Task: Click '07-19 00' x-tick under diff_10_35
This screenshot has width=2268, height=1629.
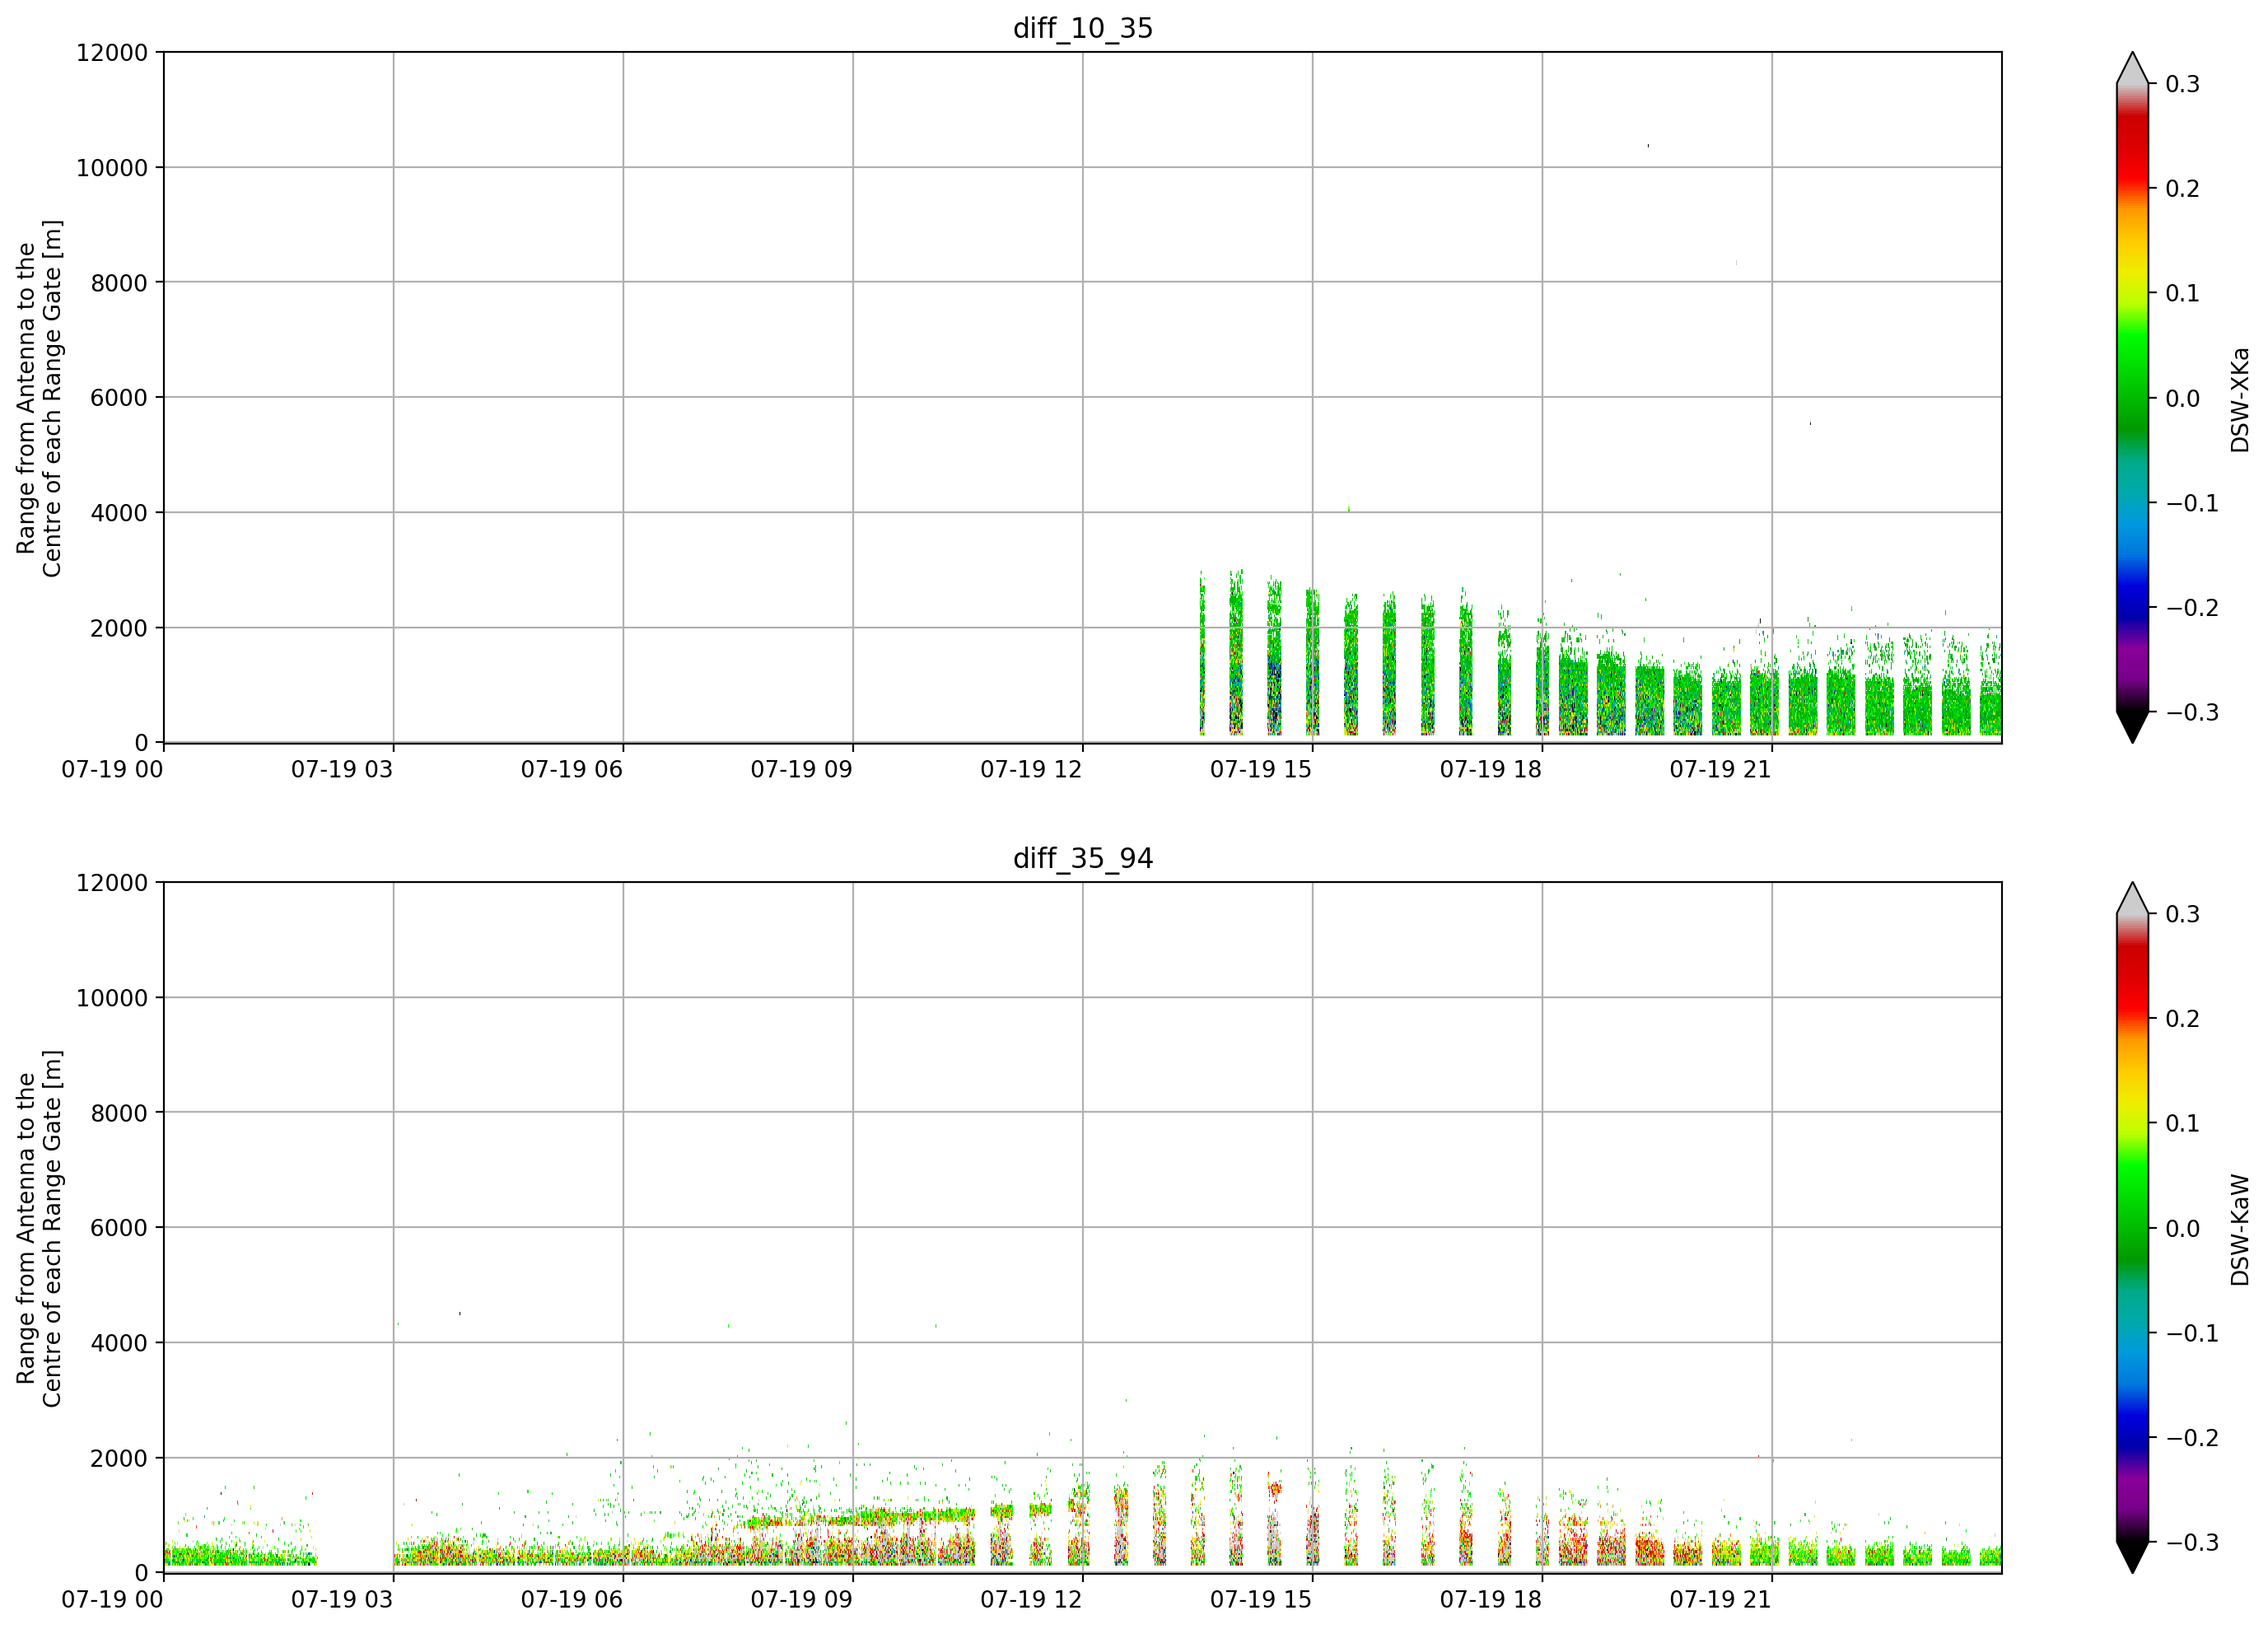Action: [x=112, y=769]
